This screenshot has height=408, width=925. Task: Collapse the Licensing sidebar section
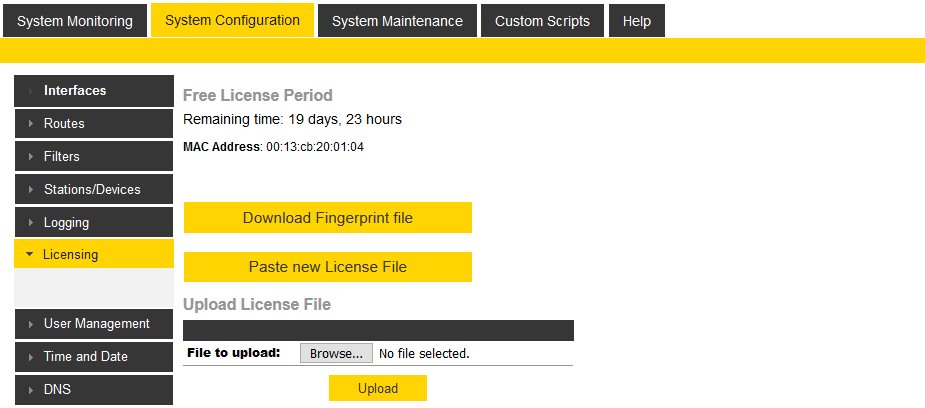(x=93, y=255)
